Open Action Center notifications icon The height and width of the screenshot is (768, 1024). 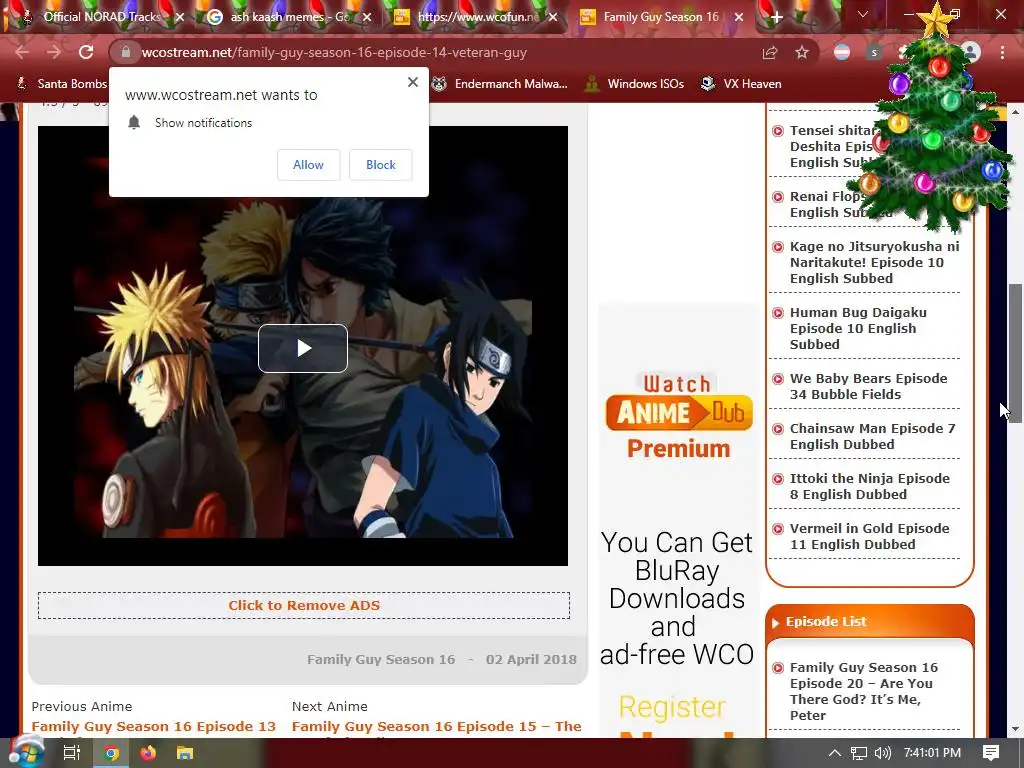coord(991,753)
